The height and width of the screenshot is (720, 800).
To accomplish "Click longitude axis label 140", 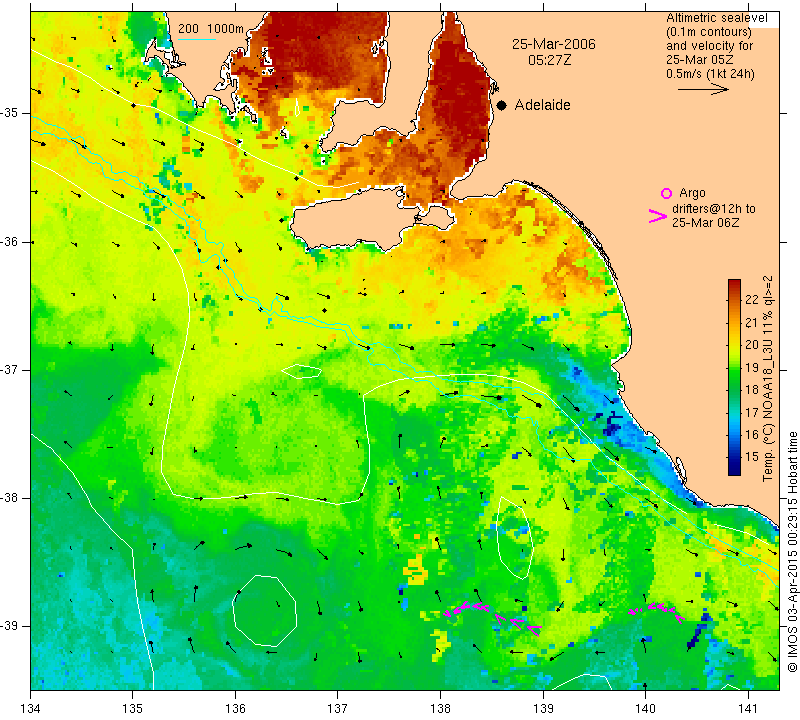I will [645, 708].
